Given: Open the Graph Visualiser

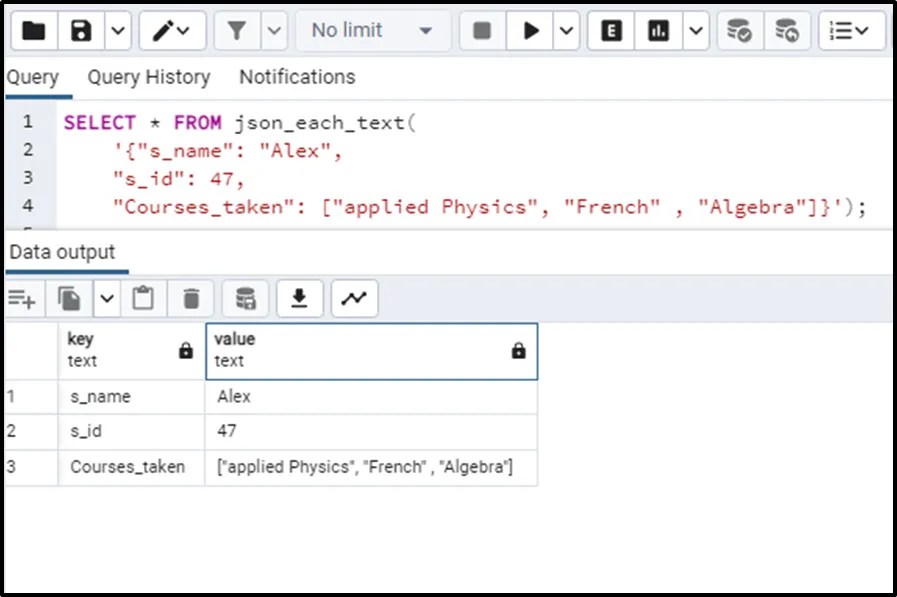Looking at the screenshot, I should (x=354, y=298).
